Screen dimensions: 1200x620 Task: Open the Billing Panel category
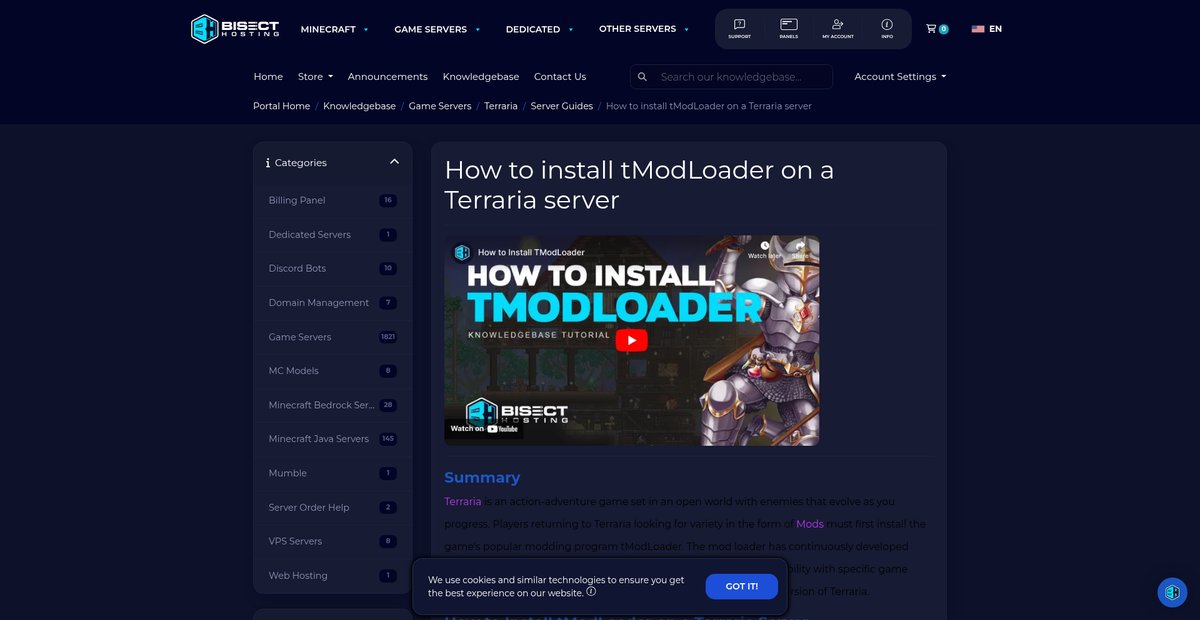(333, 200)
